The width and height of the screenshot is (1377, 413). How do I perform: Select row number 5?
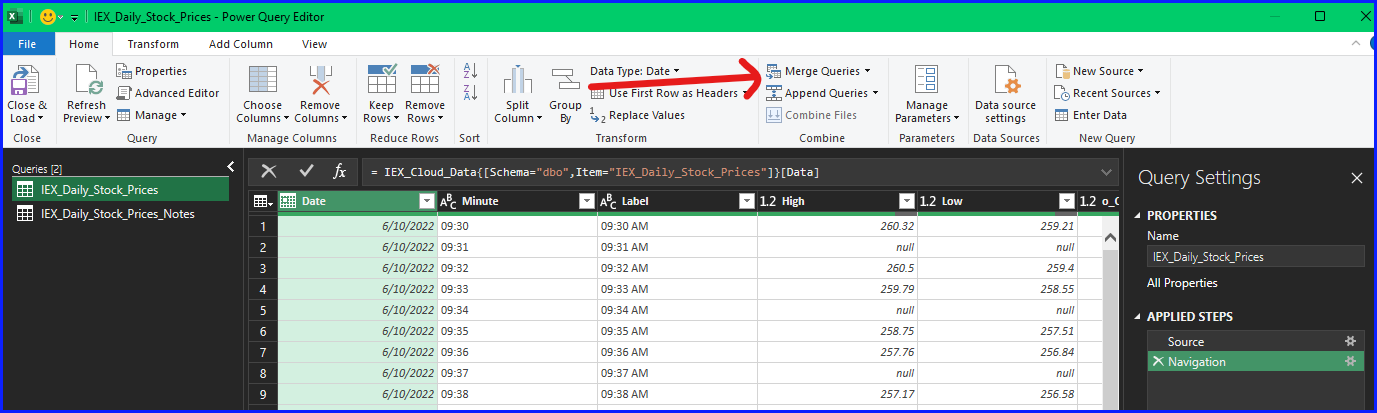tap(262, 310)
